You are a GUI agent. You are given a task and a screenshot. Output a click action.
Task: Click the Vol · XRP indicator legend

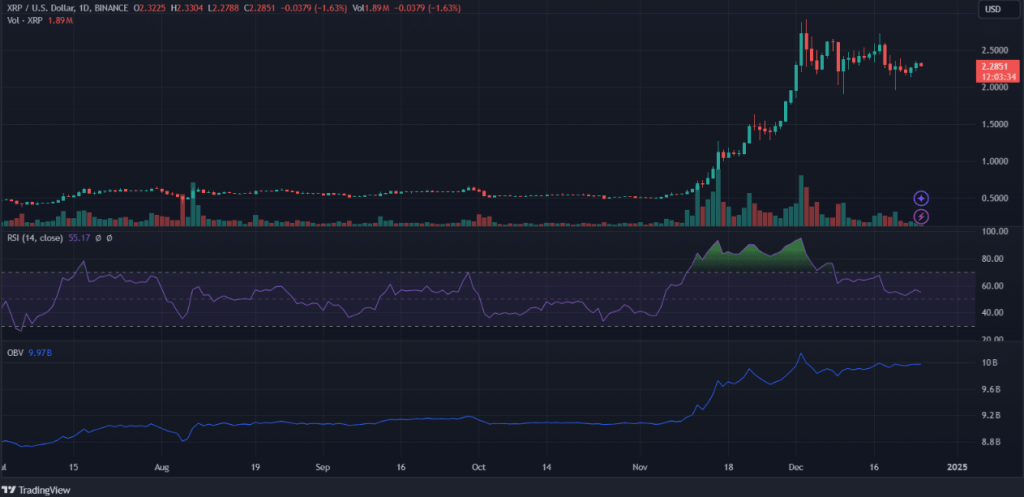23,21
